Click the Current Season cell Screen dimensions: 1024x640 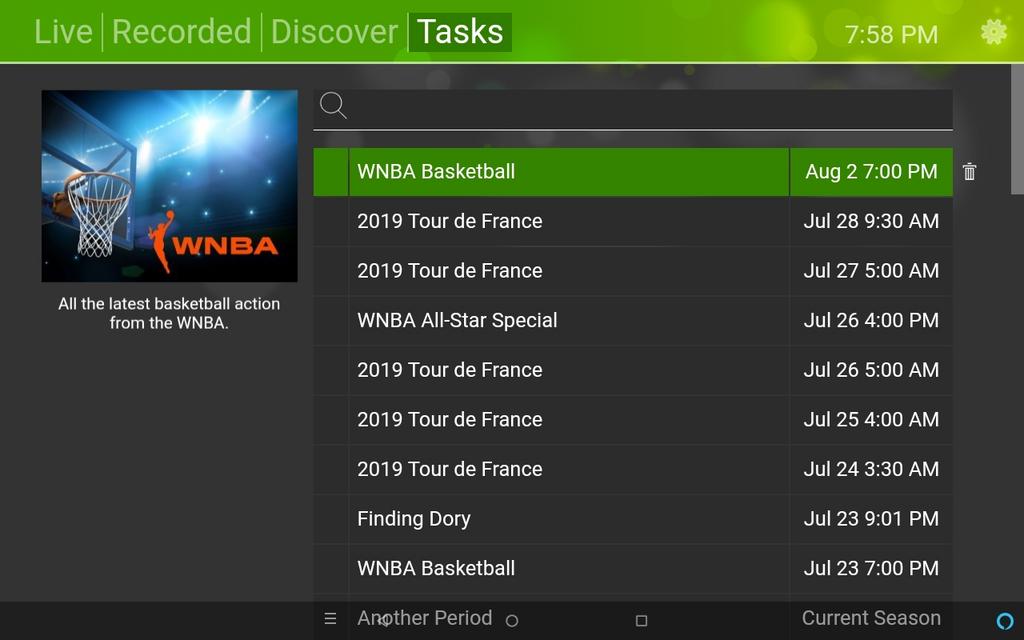click(x=871, y=618)
